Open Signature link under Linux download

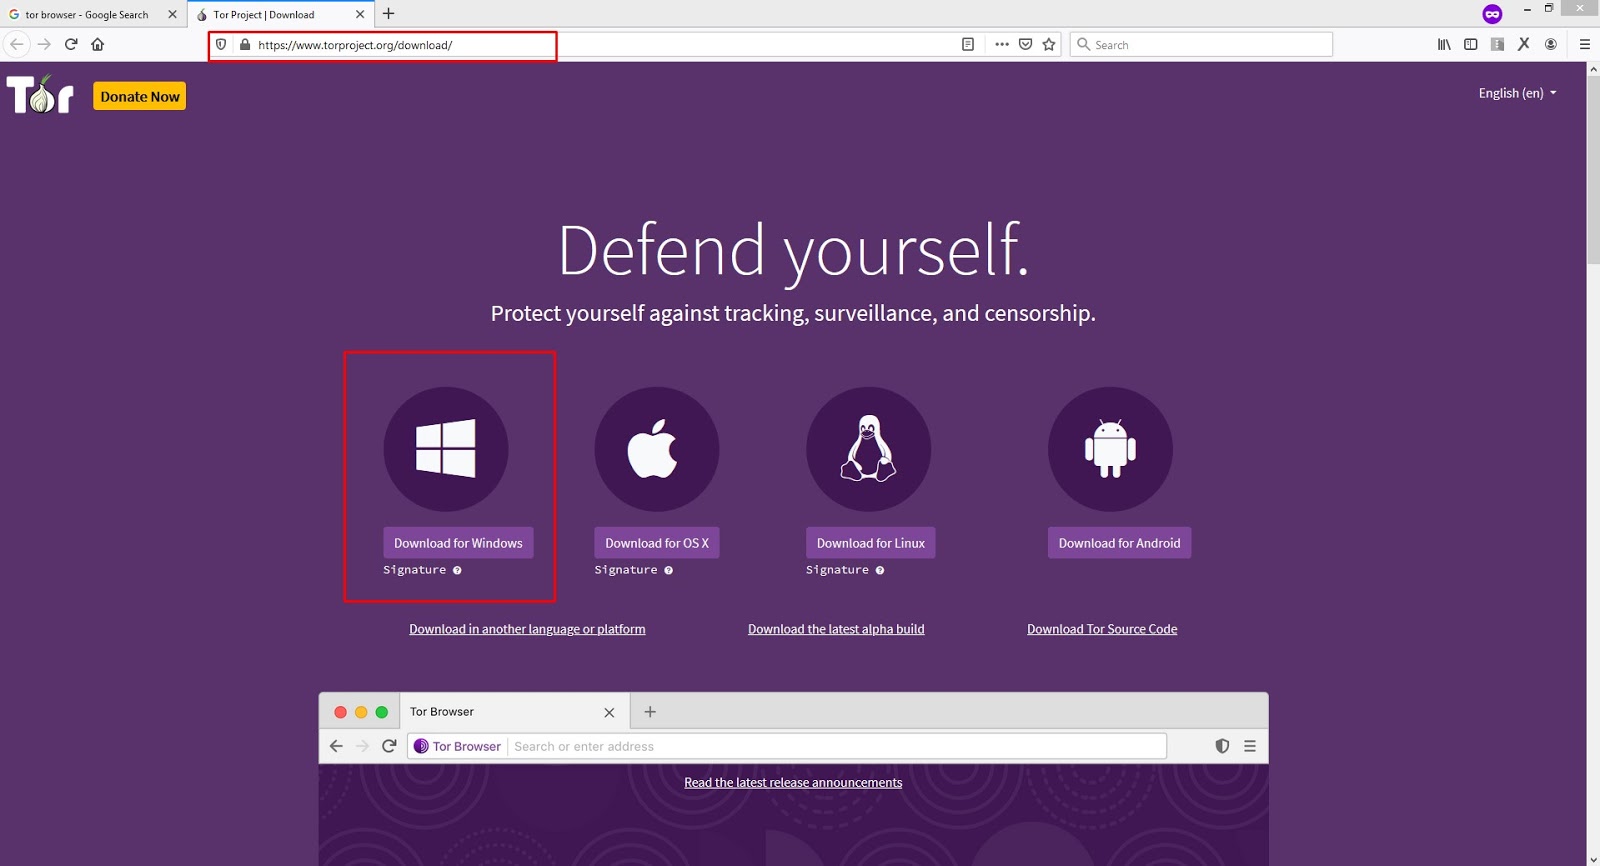837,570
